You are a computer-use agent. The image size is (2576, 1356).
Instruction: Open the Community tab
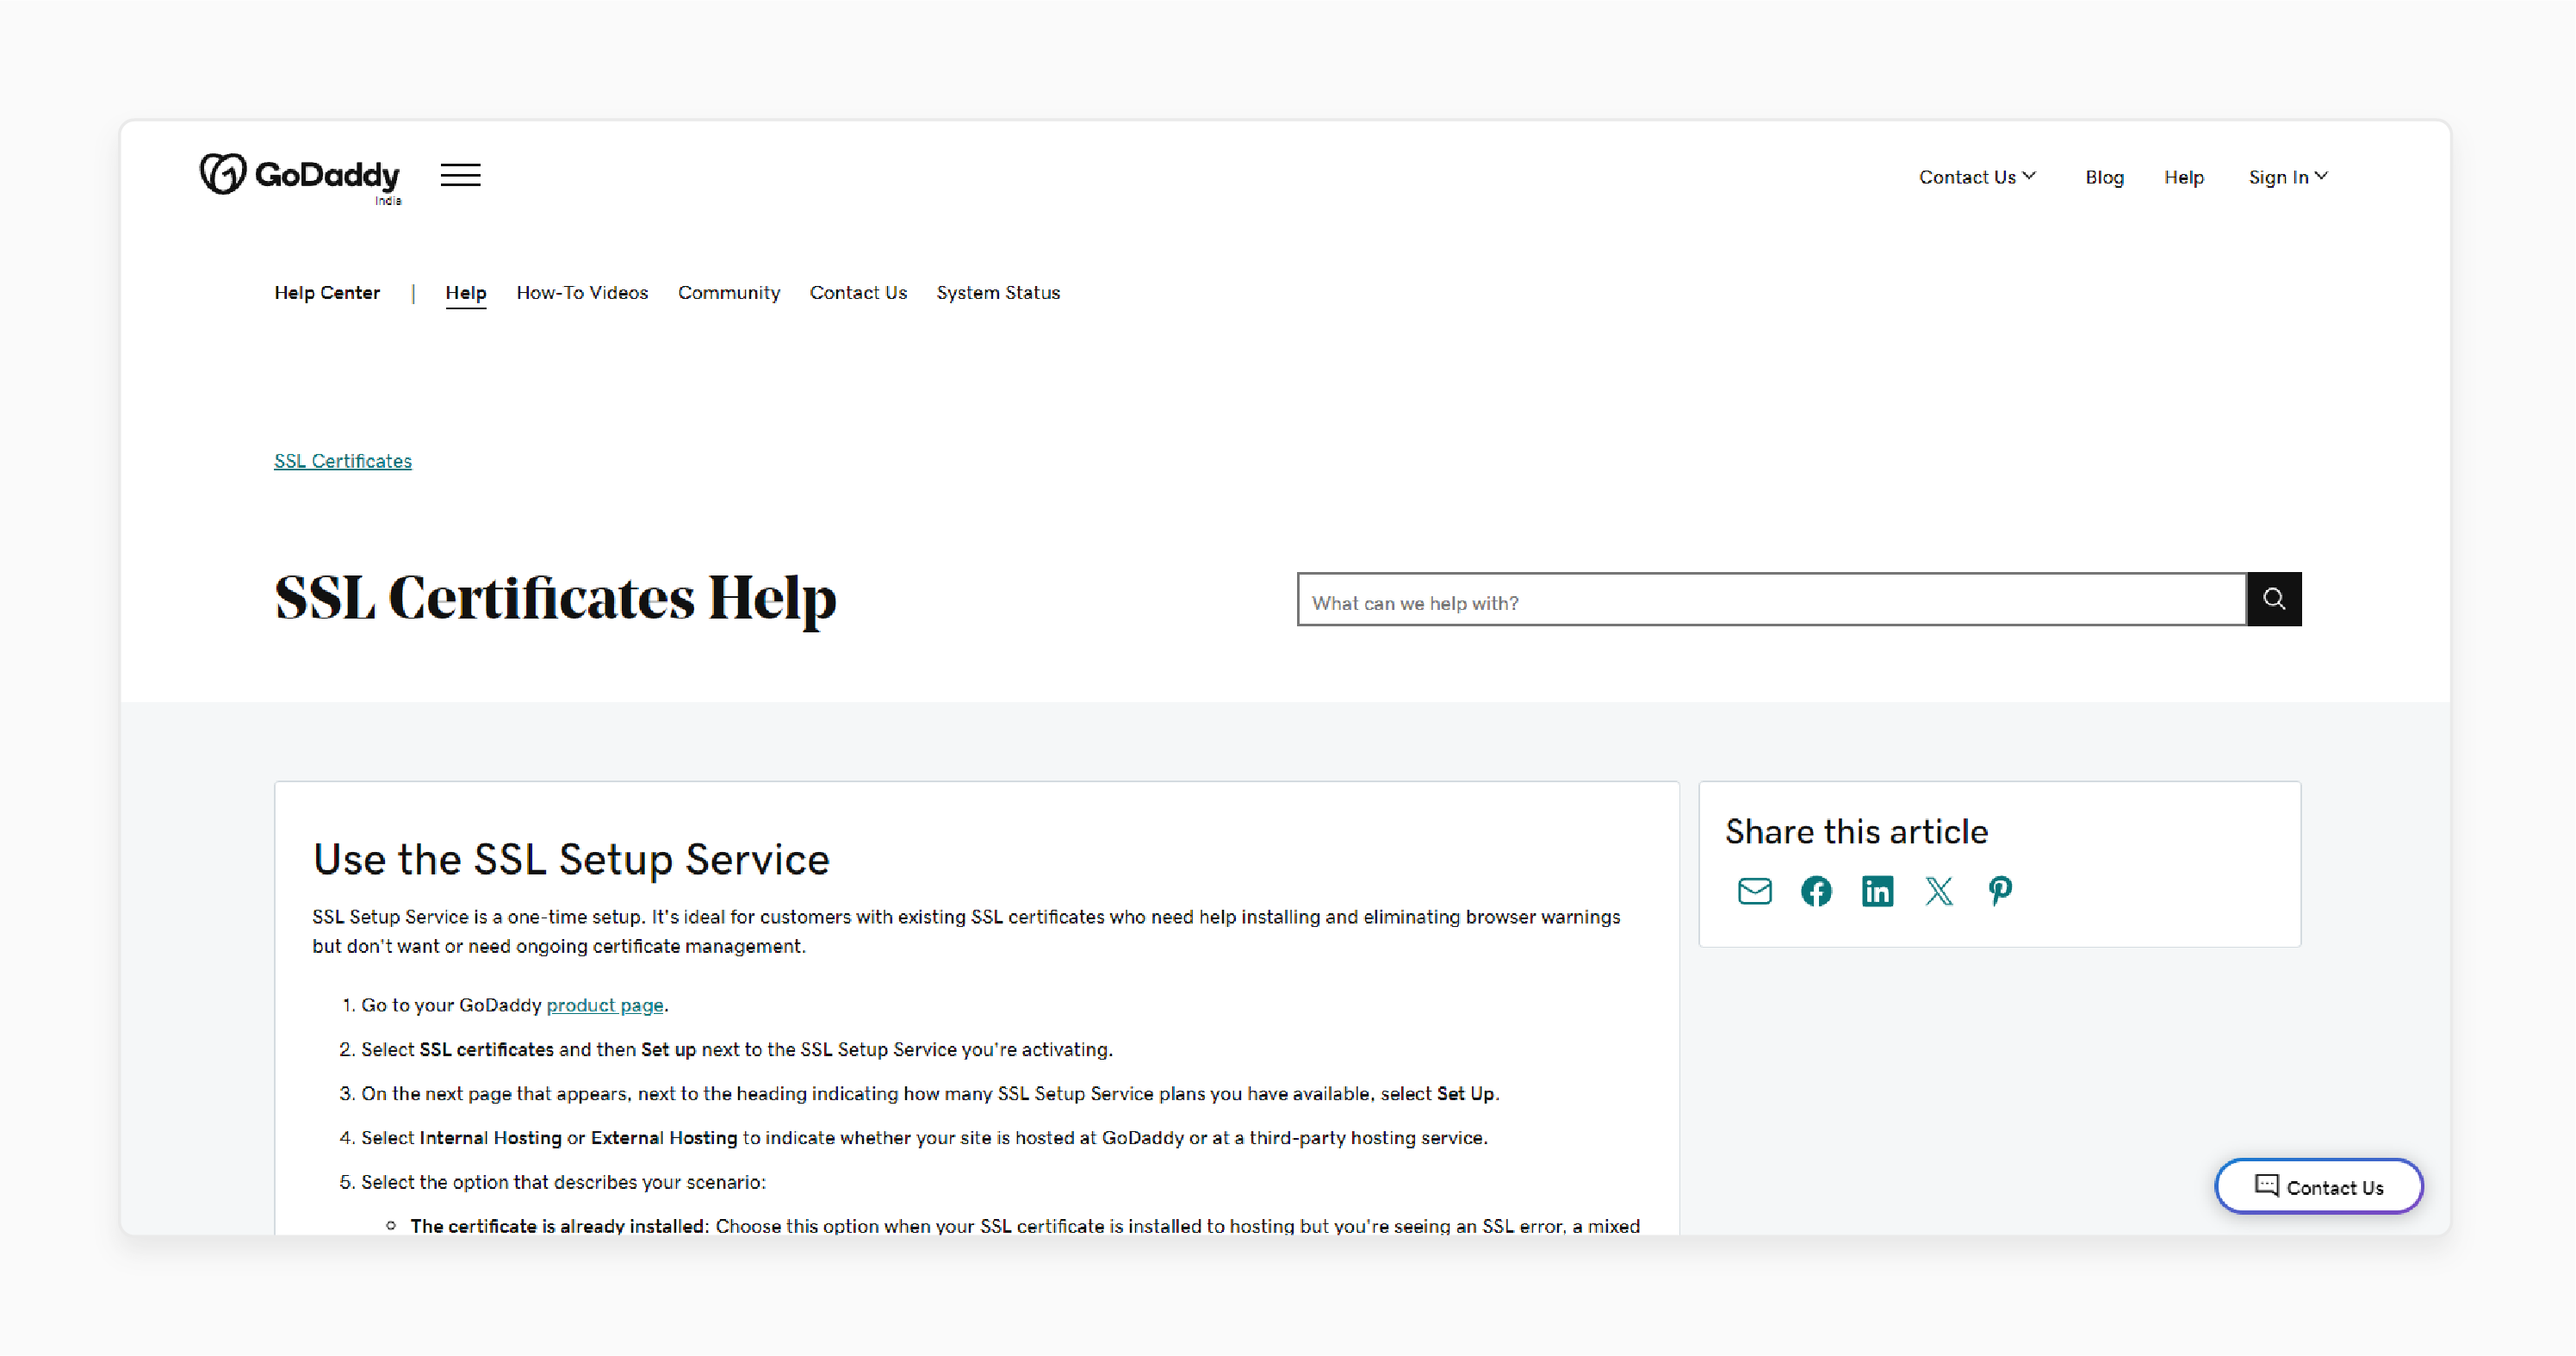729,293
